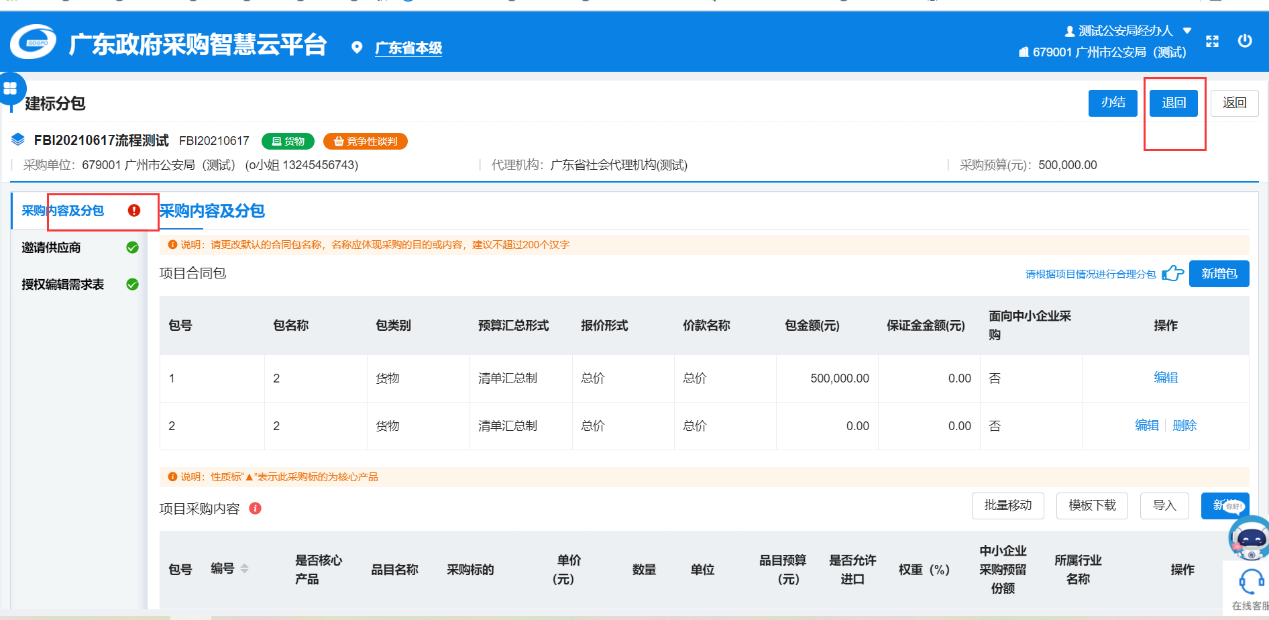Click the pointing hand icon near 新增包
The height and width of the screenshot is (620, 1269).
[1173, 274]
